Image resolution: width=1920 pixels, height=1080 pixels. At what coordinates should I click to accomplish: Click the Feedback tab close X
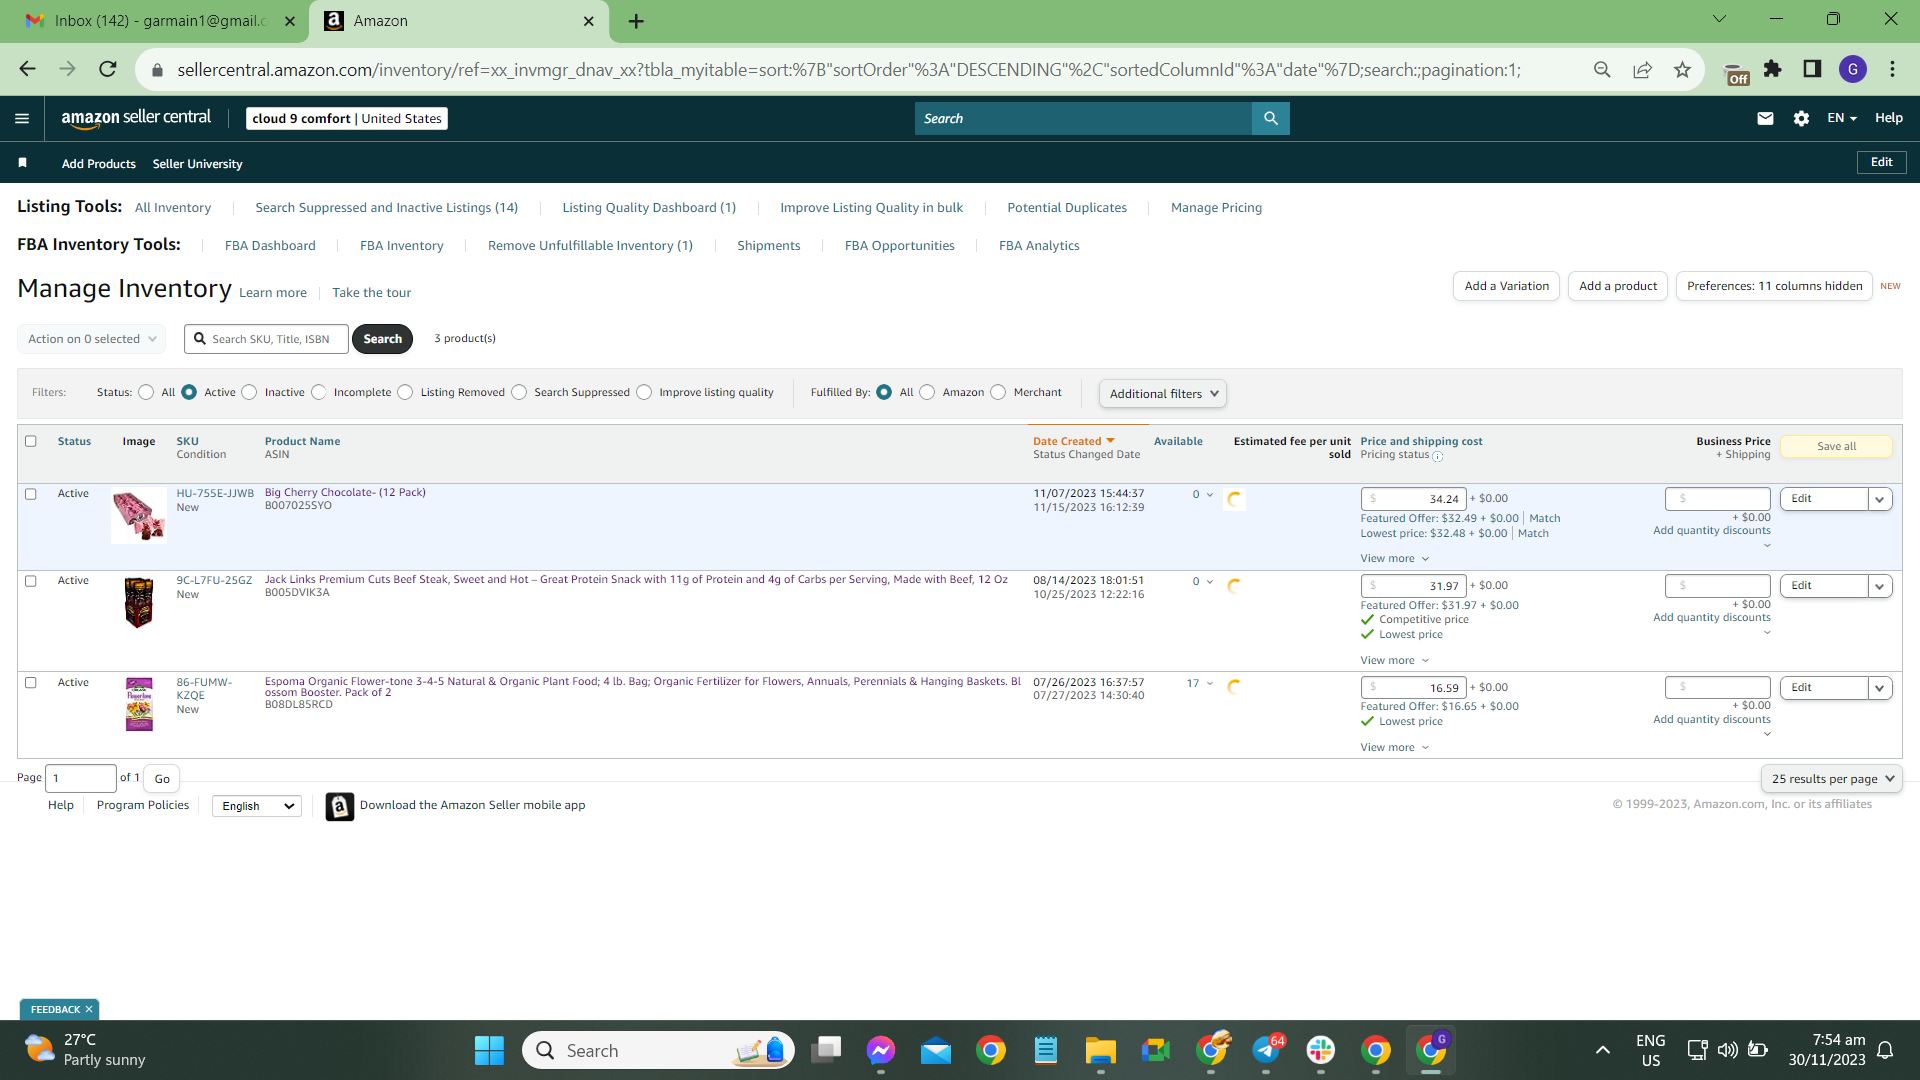point(89,1010)
